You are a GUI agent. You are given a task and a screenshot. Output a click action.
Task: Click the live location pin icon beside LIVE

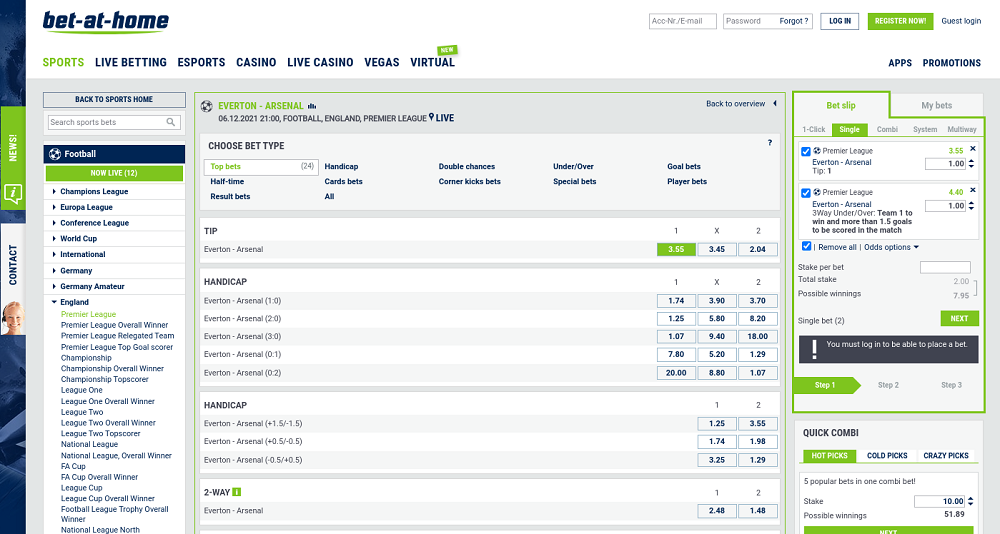tap(431, 117)
